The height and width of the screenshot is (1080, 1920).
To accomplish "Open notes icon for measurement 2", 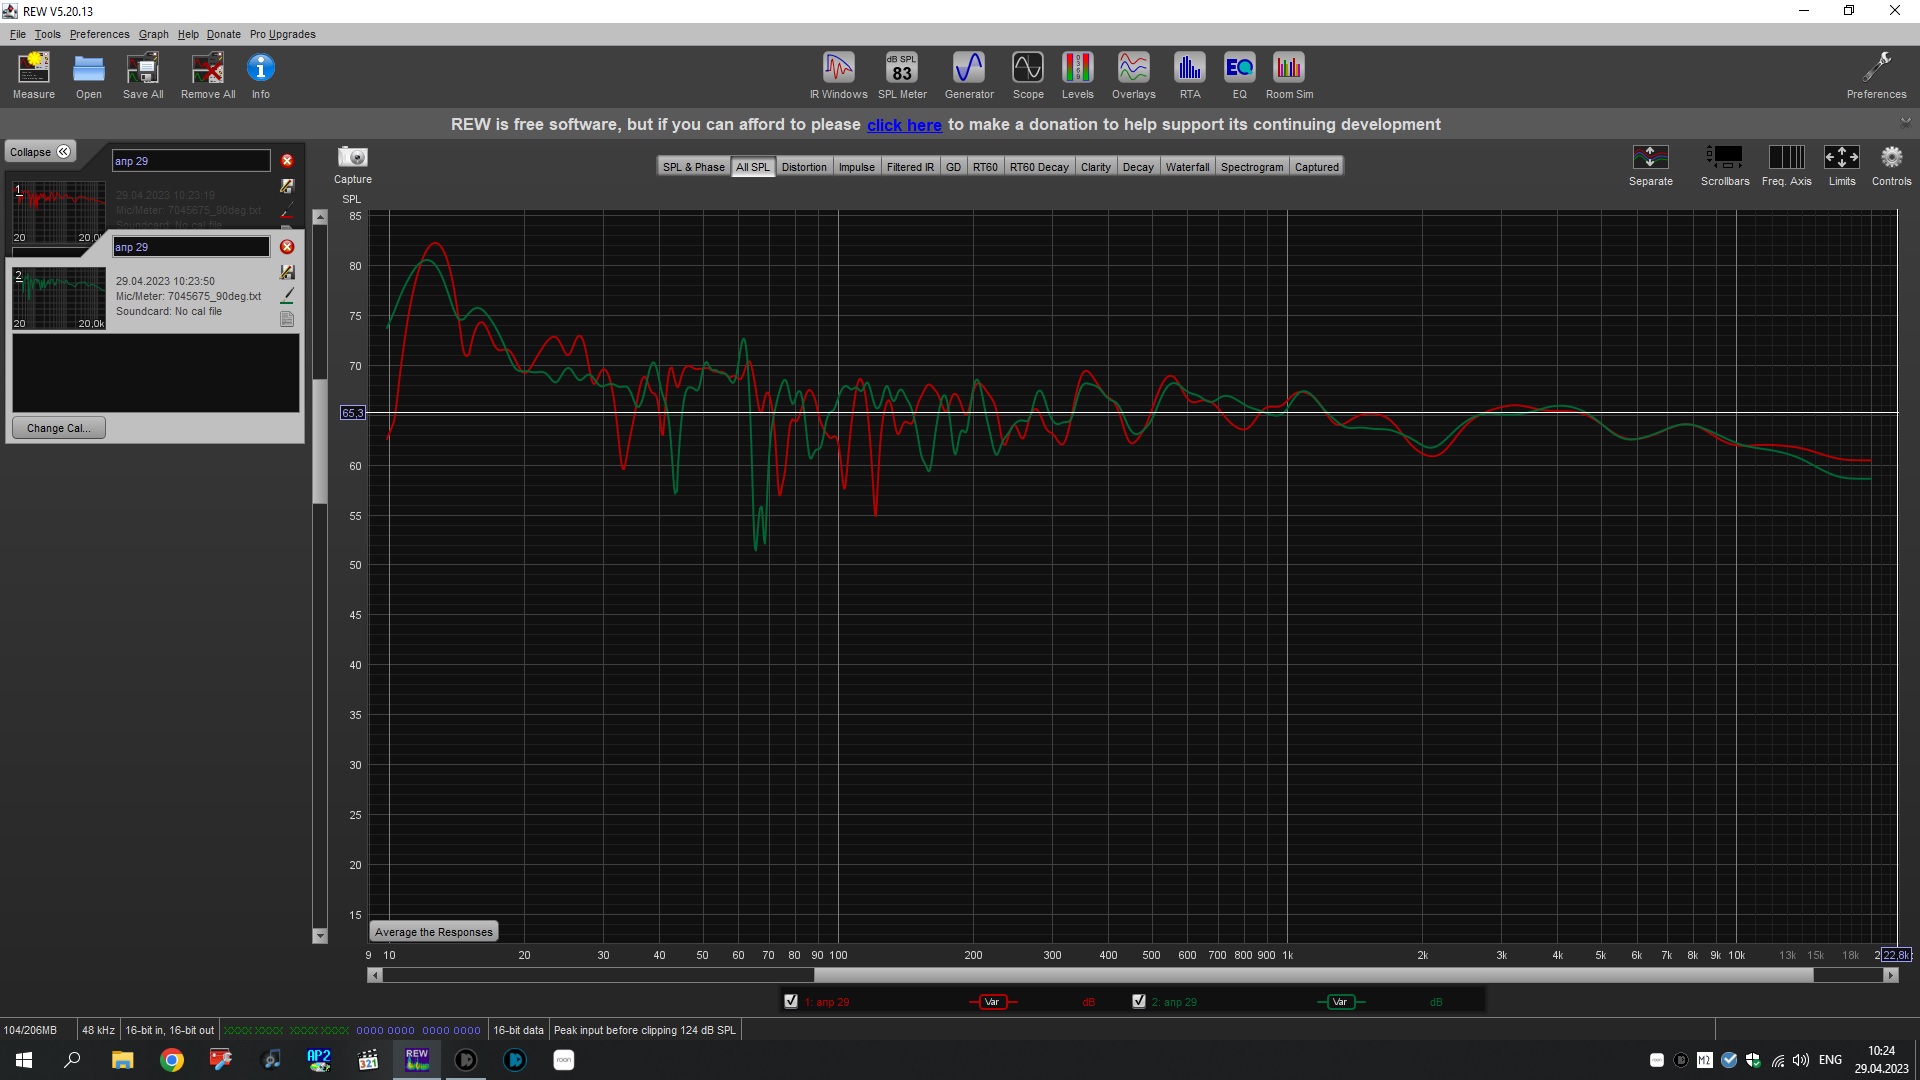I will pyautogui.click(x=287, y=319).
